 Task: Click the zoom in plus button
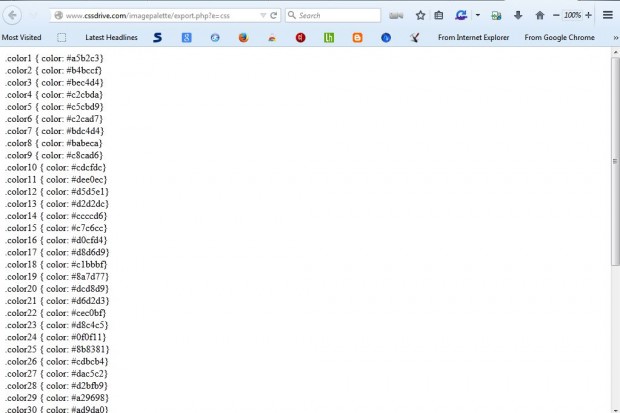pyautogui.click(x=588, y=15)
